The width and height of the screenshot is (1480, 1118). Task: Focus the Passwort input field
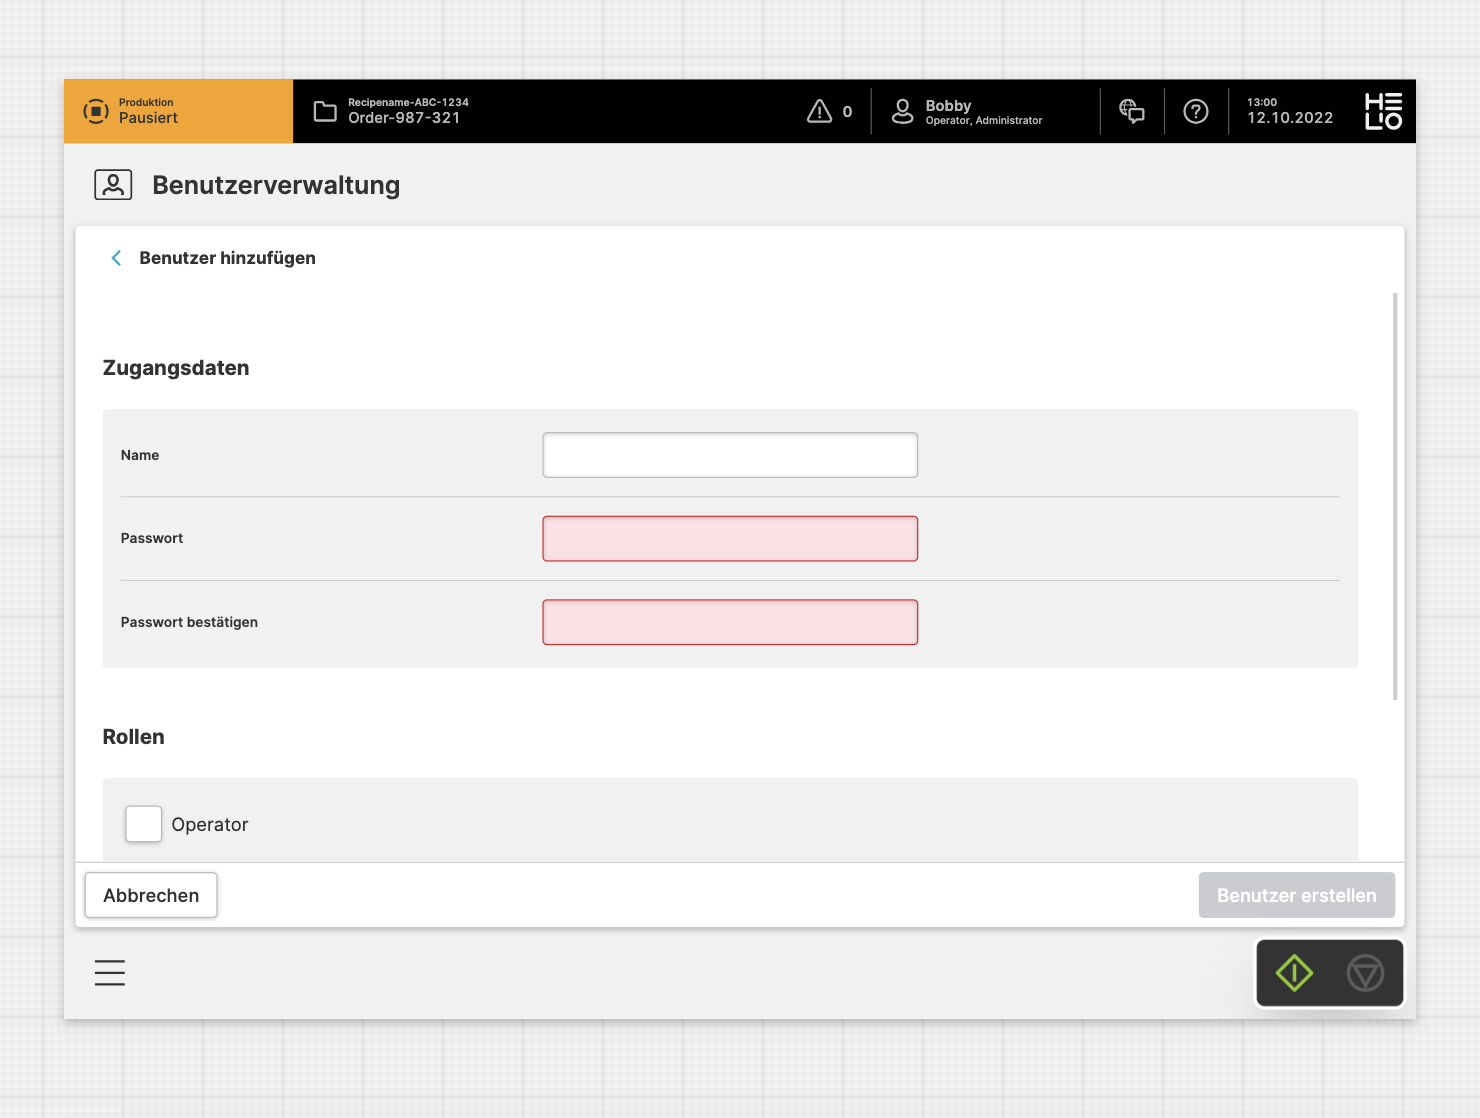coord(730,539)
